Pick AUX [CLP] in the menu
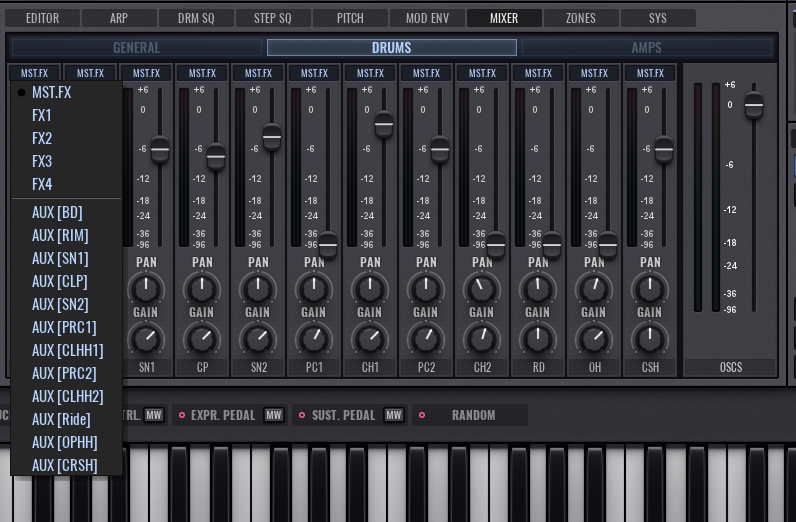 (x=67, y=281)
